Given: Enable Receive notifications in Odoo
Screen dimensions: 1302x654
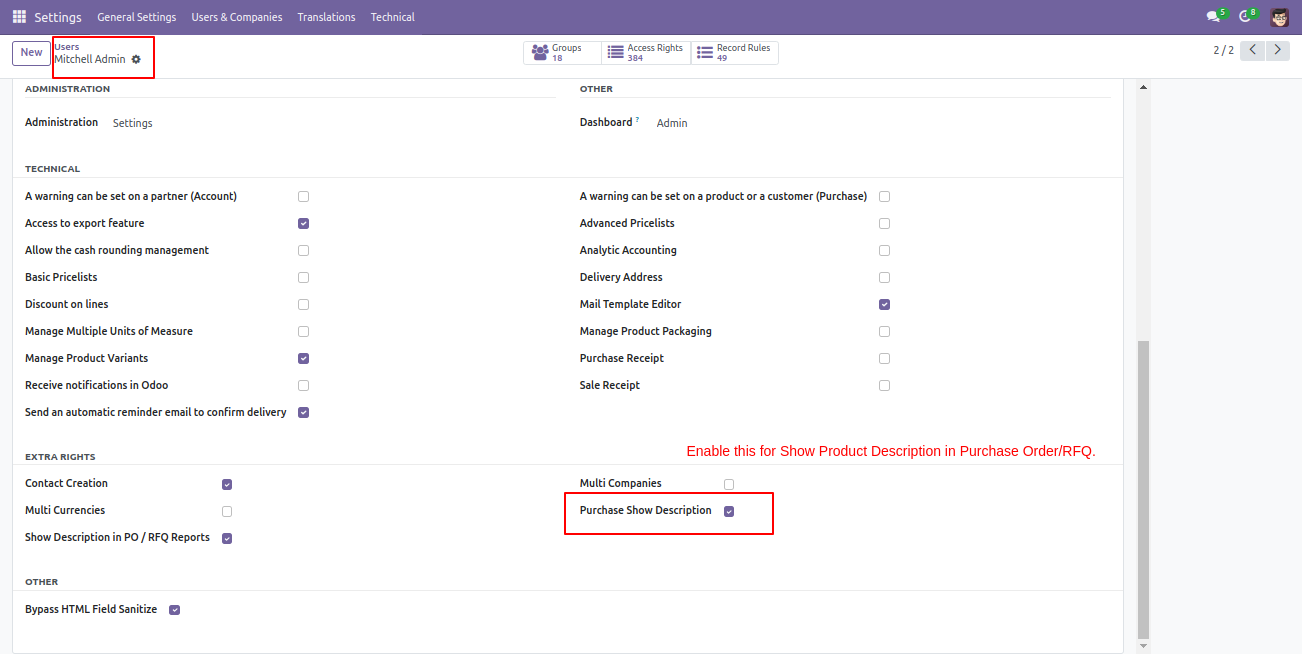Looking at the screenshot, I should (x=303, y=386).
